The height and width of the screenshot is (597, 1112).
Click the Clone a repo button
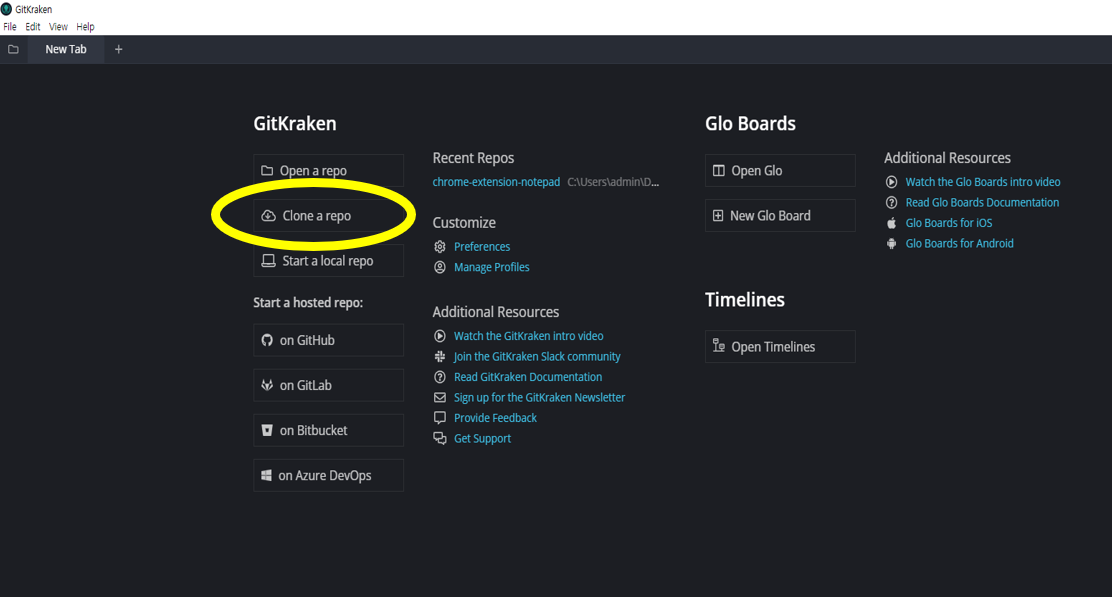(328, 216)
